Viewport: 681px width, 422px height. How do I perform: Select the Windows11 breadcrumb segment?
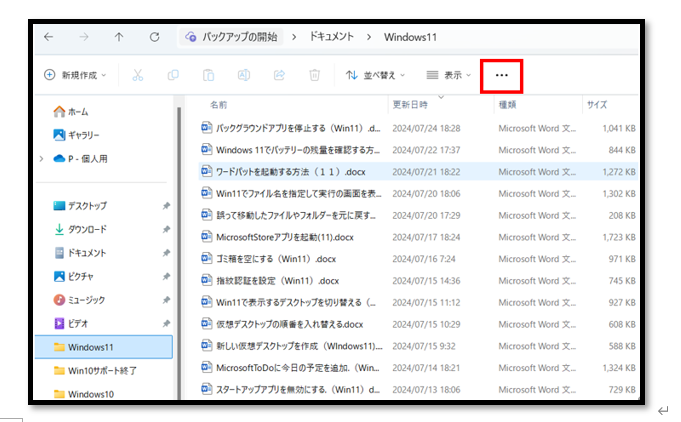(410, 37)
